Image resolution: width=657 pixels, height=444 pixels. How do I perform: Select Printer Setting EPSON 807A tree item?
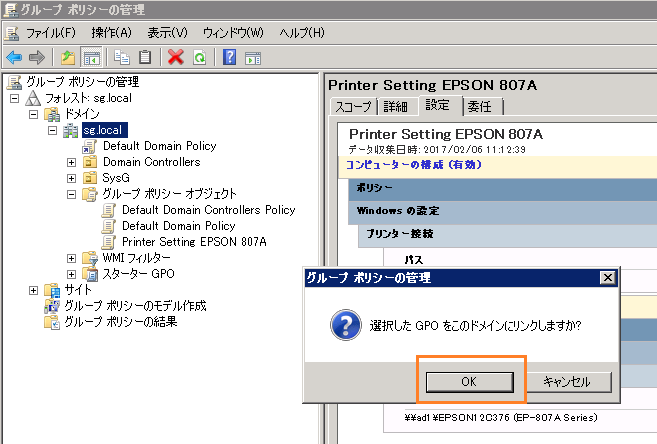[194, 242]
